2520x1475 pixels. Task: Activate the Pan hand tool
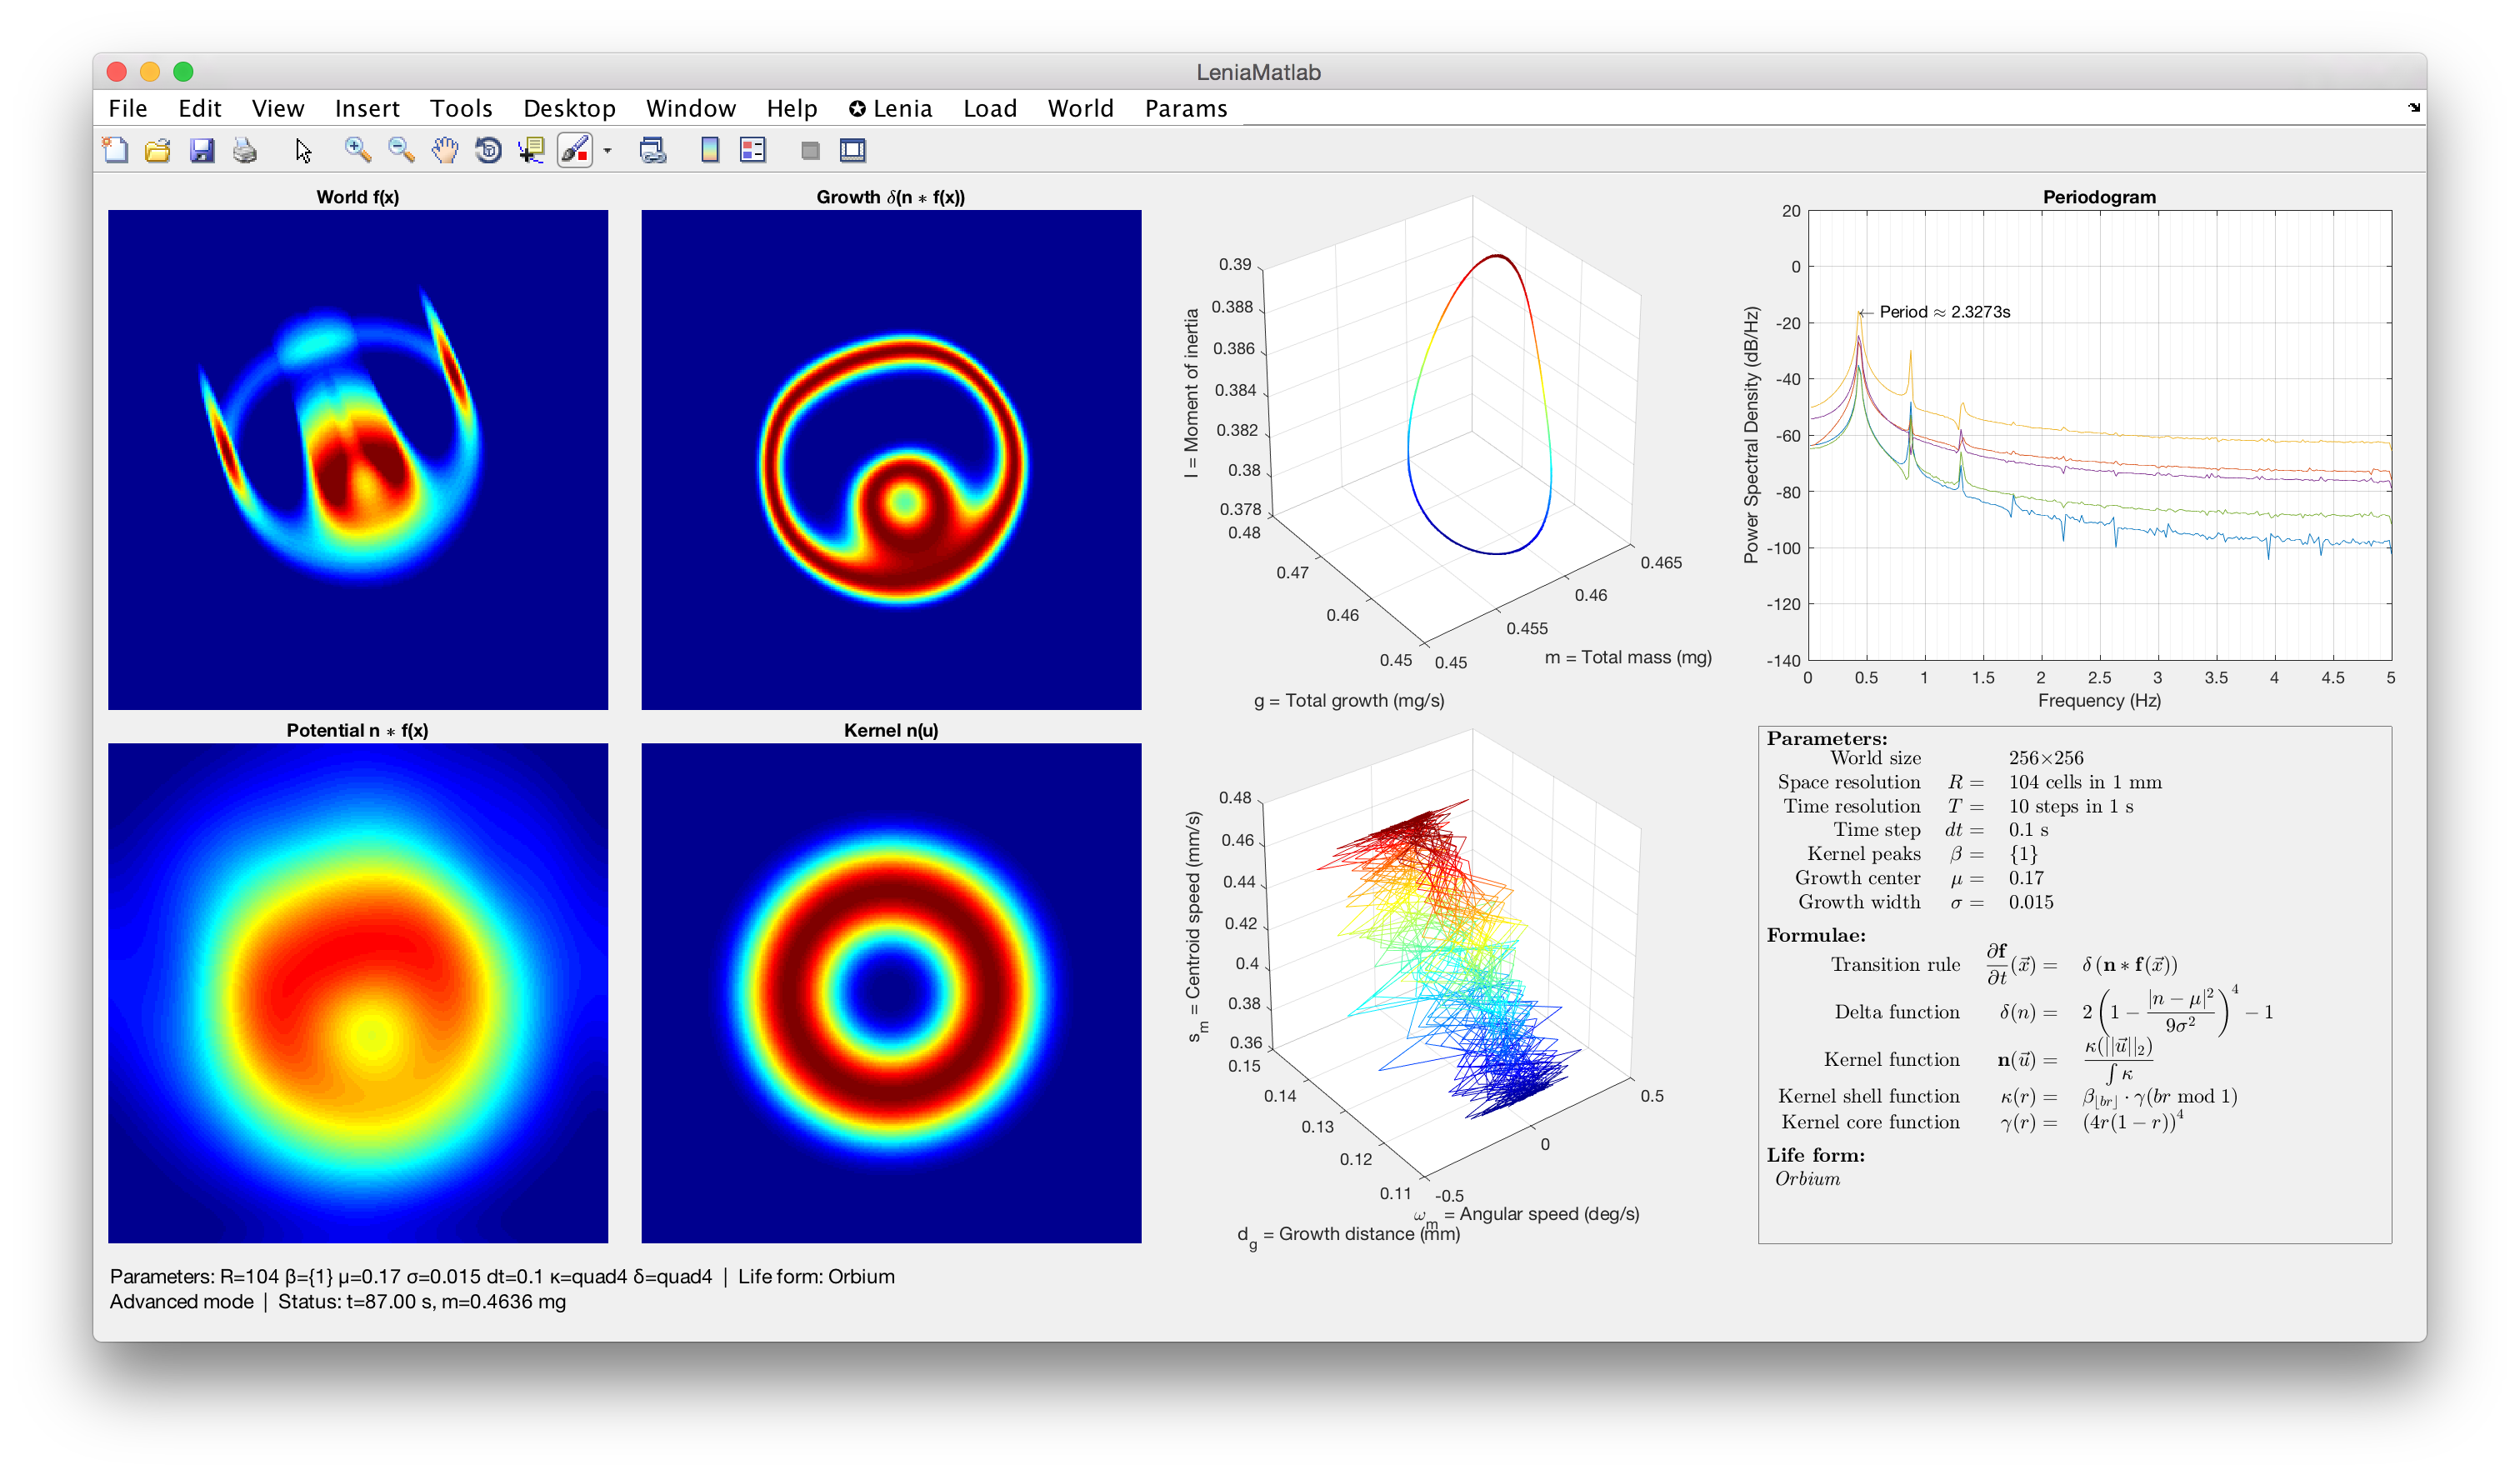coord(445,150)
